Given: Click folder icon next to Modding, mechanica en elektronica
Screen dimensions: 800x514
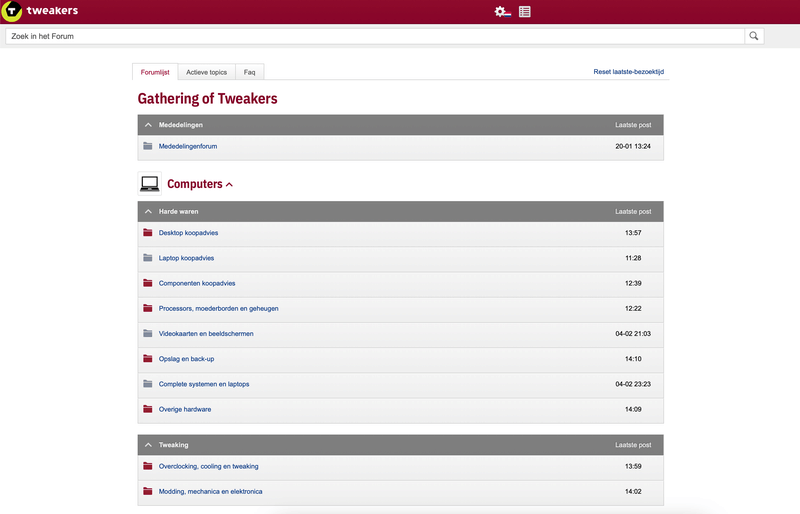Looking at the screenshot, I should [148, 492].
